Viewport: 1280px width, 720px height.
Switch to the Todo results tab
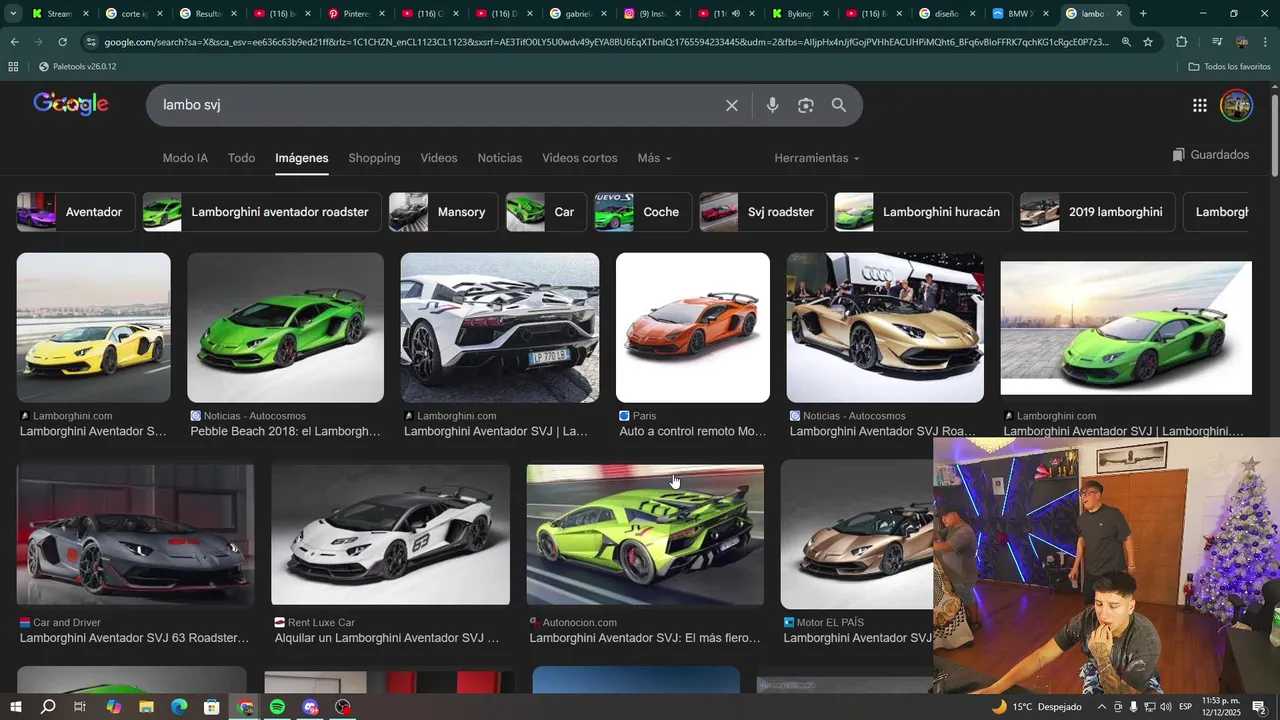point(241,158)
